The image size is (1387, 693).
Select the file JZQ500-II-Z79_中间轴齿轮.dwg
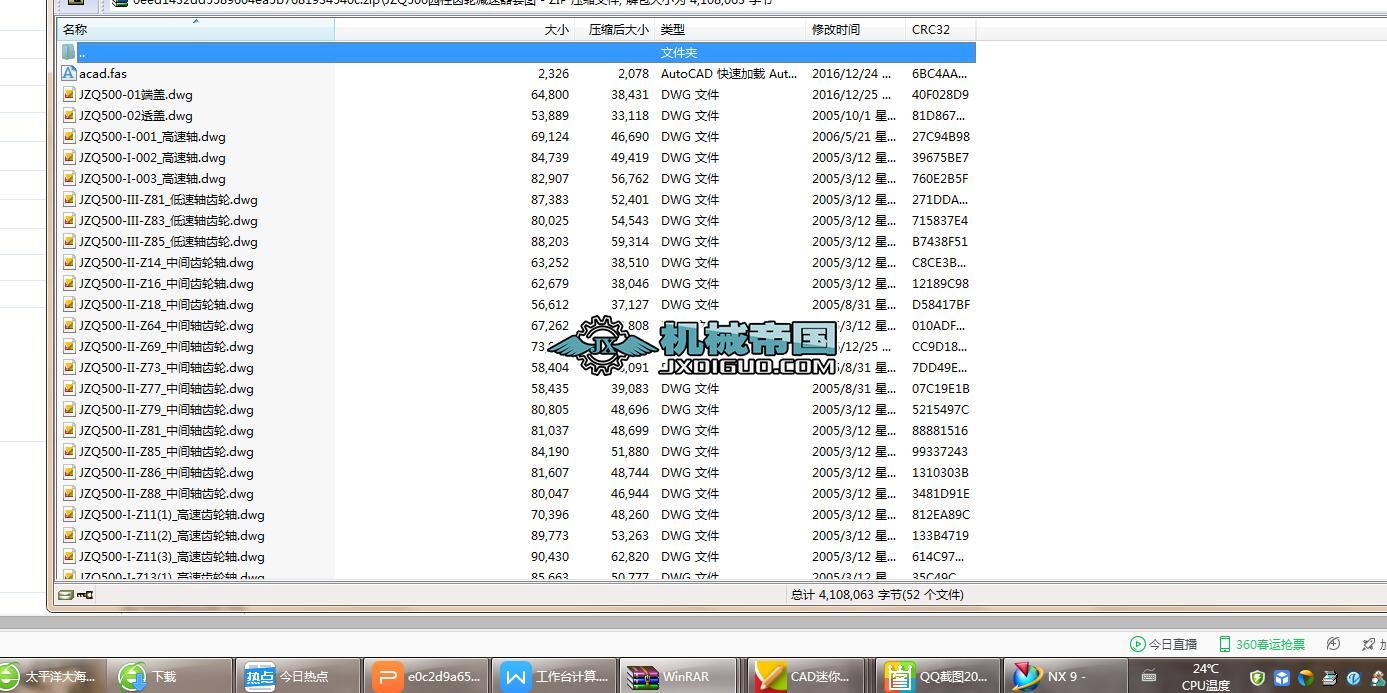(x=166, y=409)
